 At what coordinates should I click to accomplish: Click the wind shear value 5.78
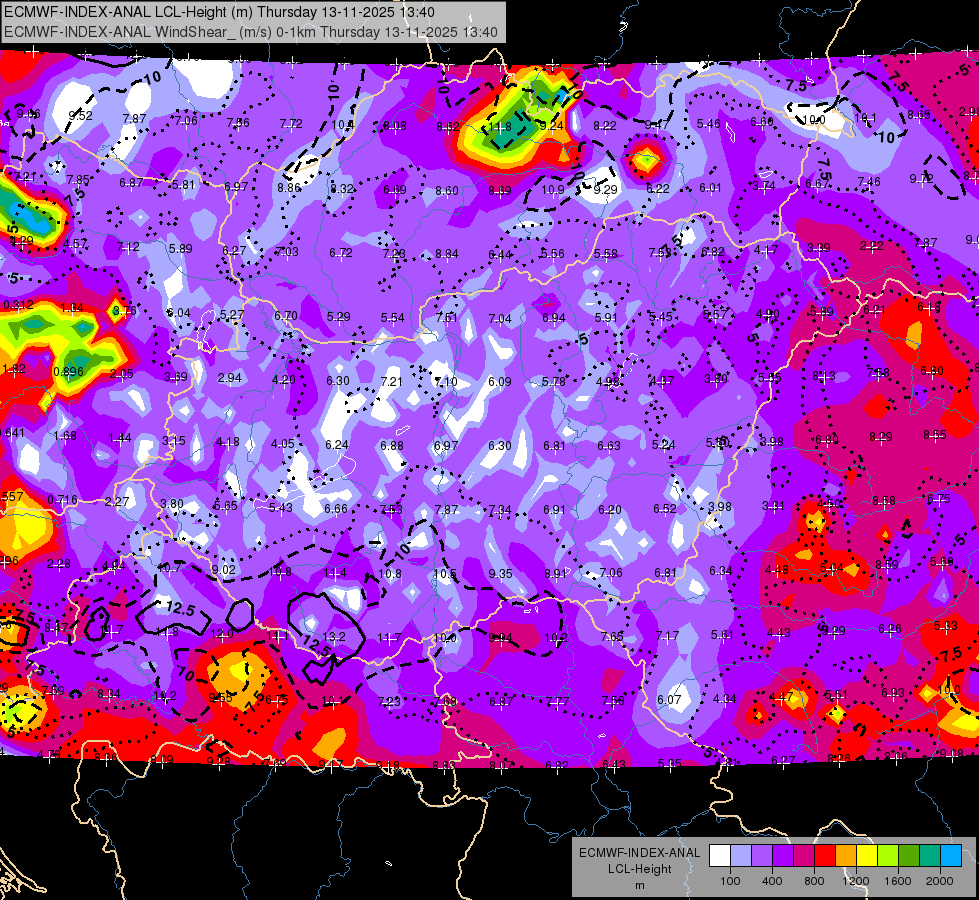(x=553, y=381)
